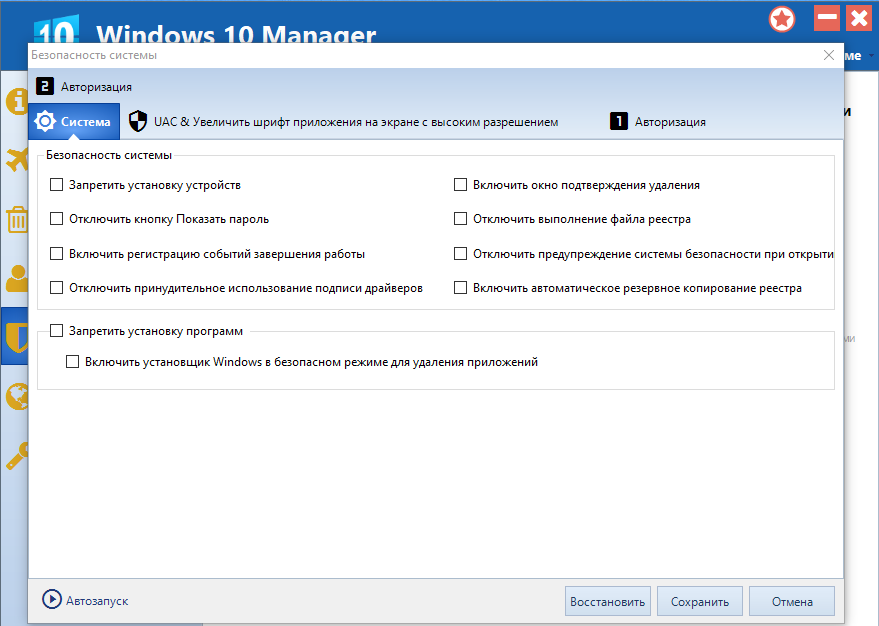Viewport: 879px width, 626px height.
Task: Close the Windows 10 Manager main window
Action: pyautogui.click(x=859, y=18)
